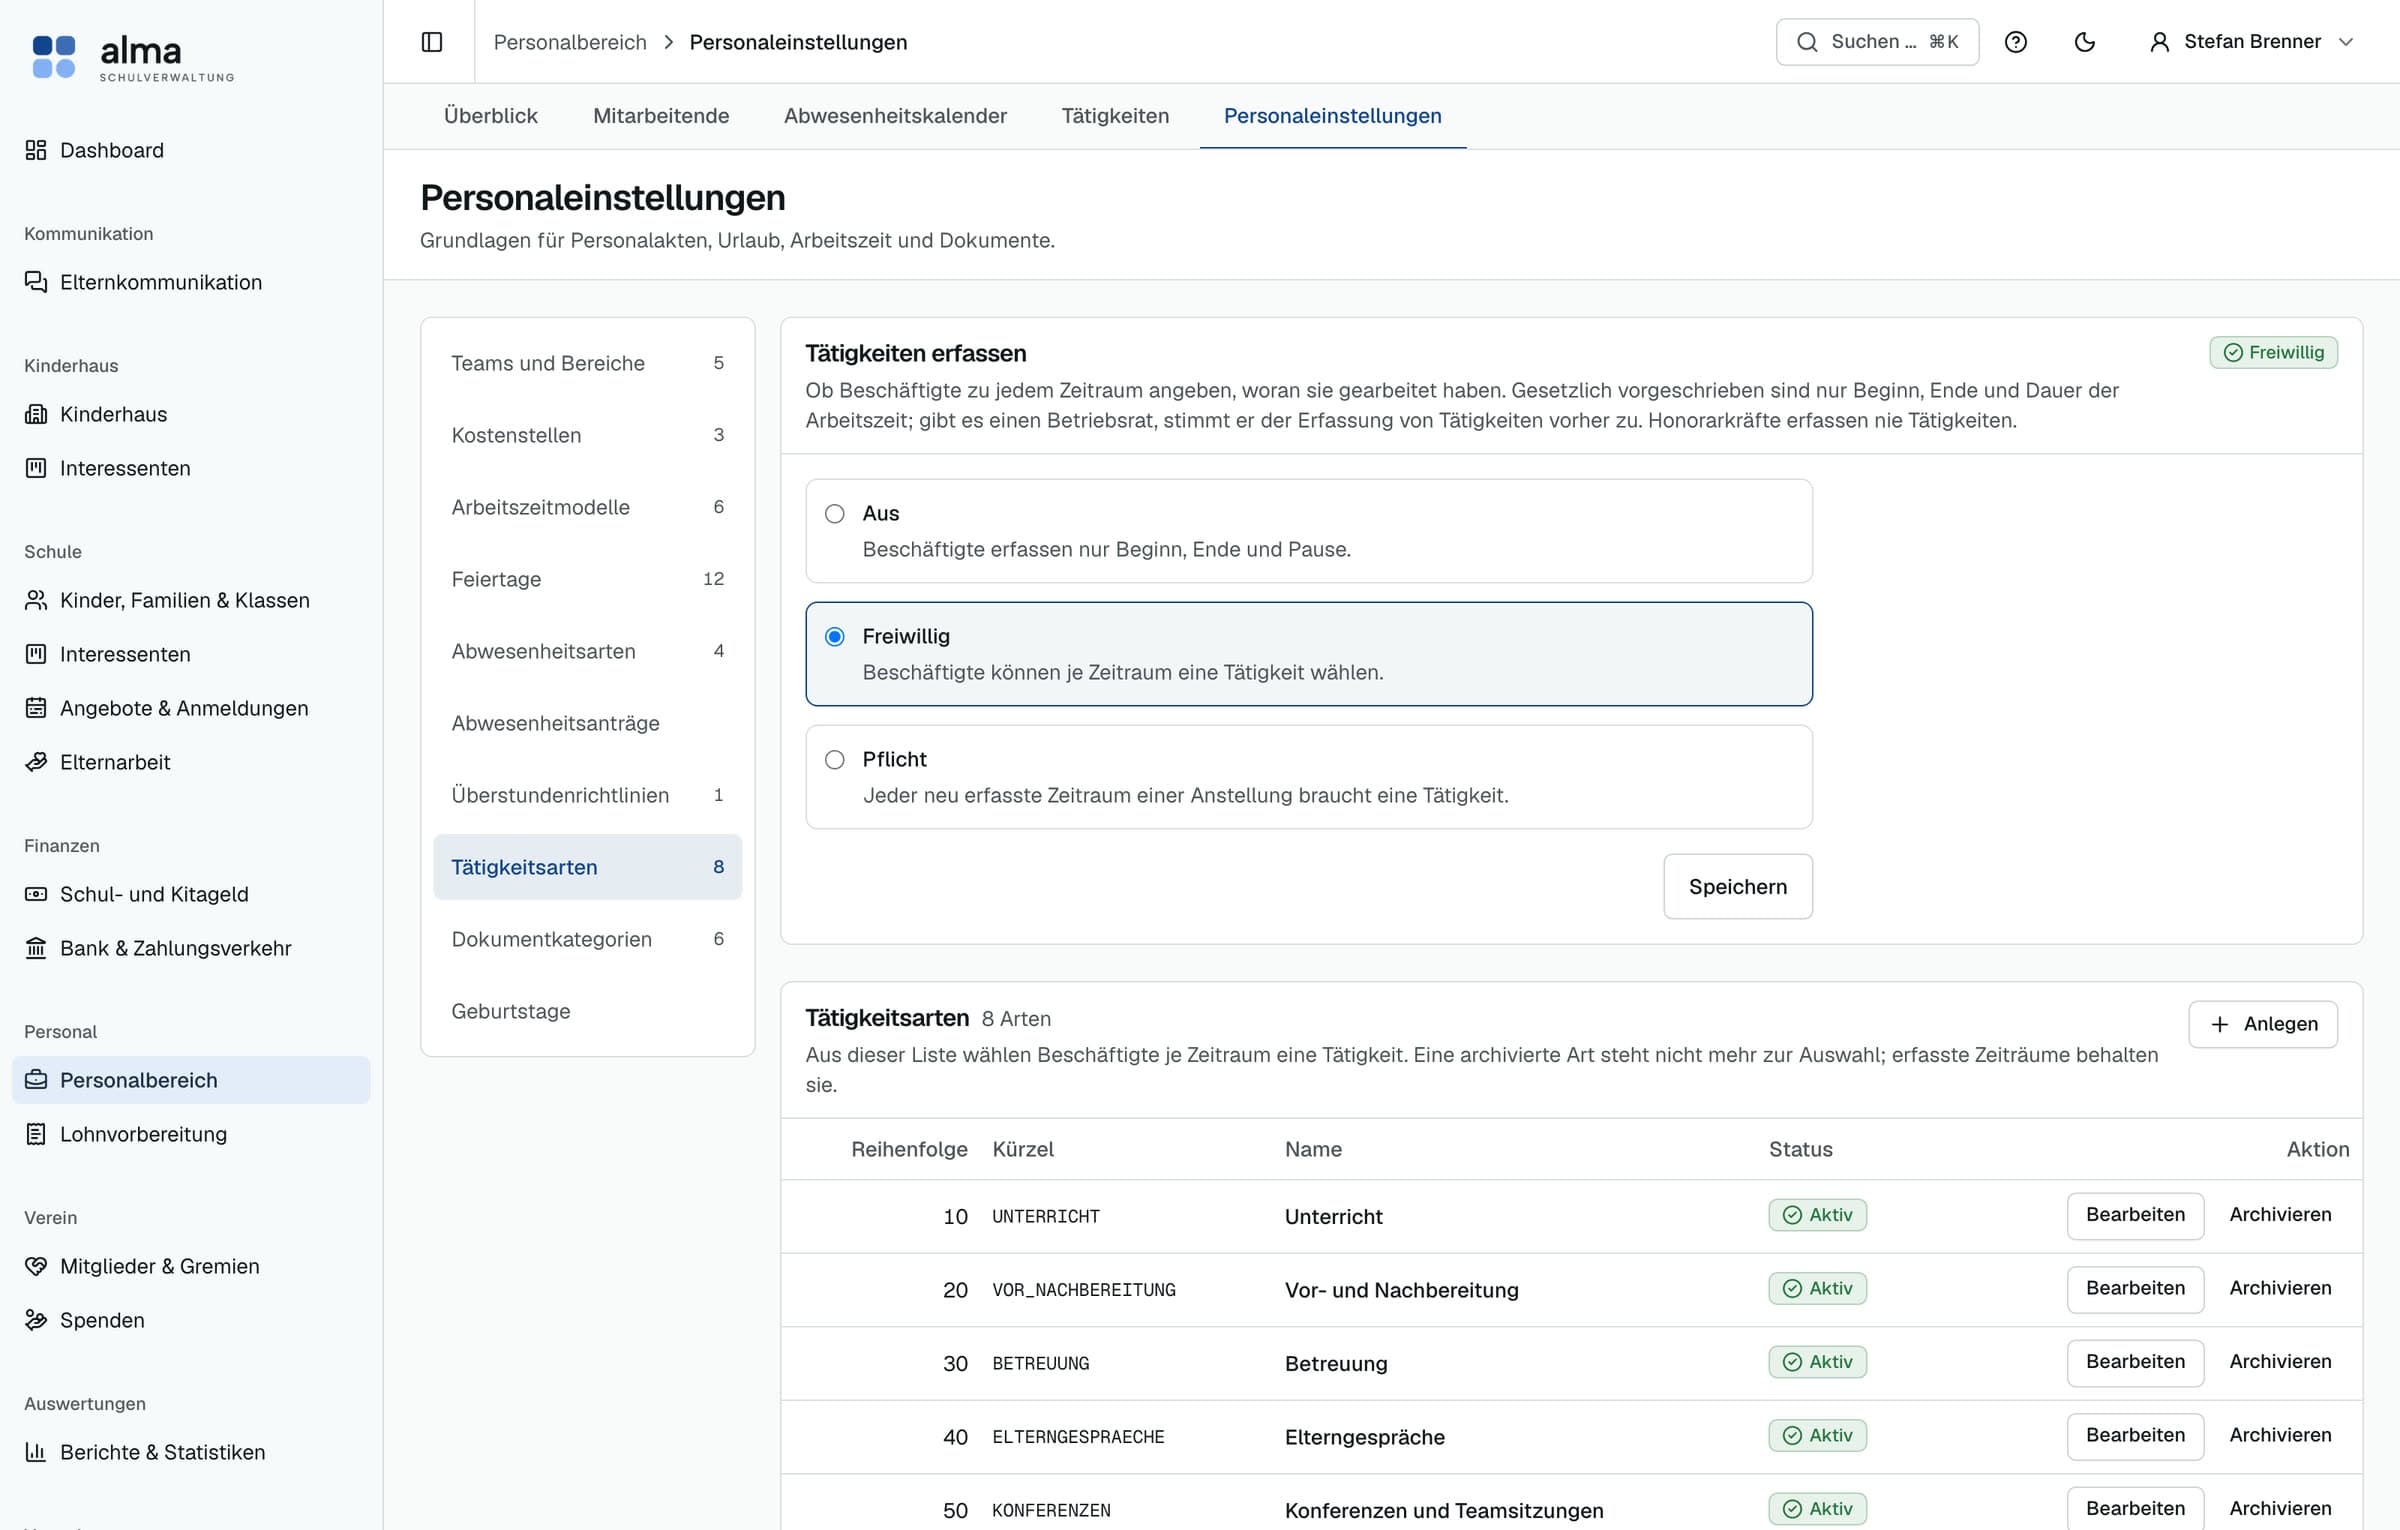The width and height of the screenshot is (2400, 1530).
Task: Switch to dark mode moon icon
Action: (x=2085, y=42)
